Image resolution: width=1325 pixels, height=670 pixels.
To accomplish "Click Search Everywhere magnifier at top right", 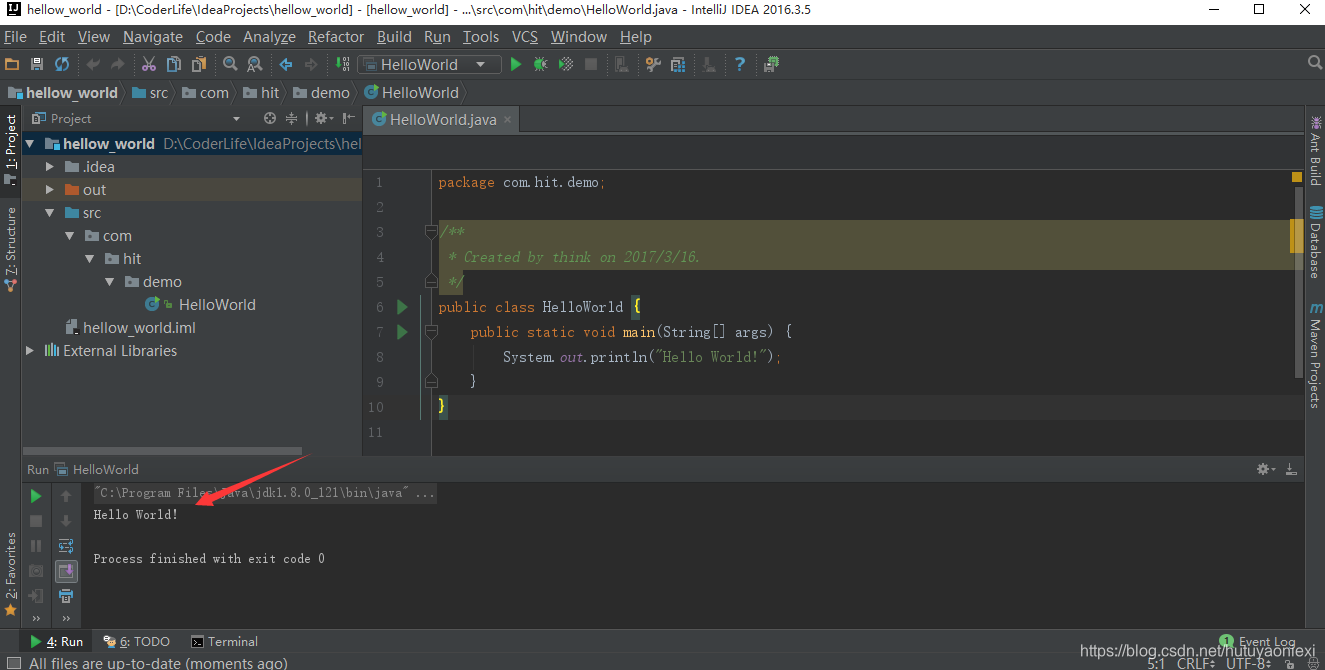I will coord(1315,63).
